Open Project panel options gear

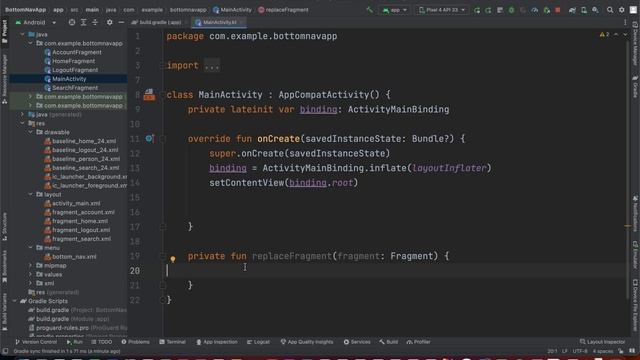click(x=109, y=22)
